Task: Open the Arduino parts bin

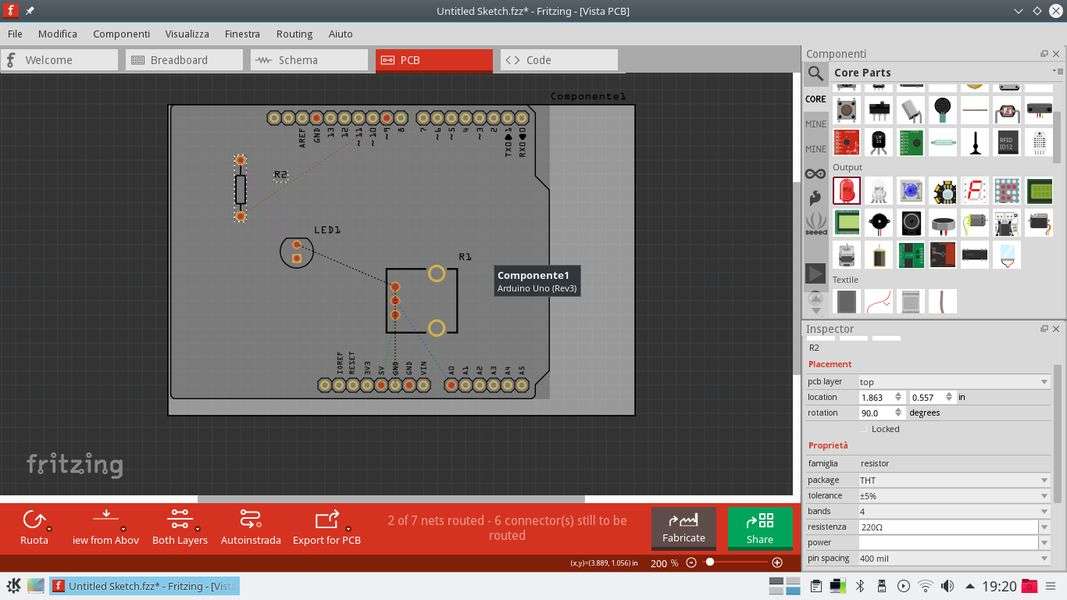Action: 816,173
